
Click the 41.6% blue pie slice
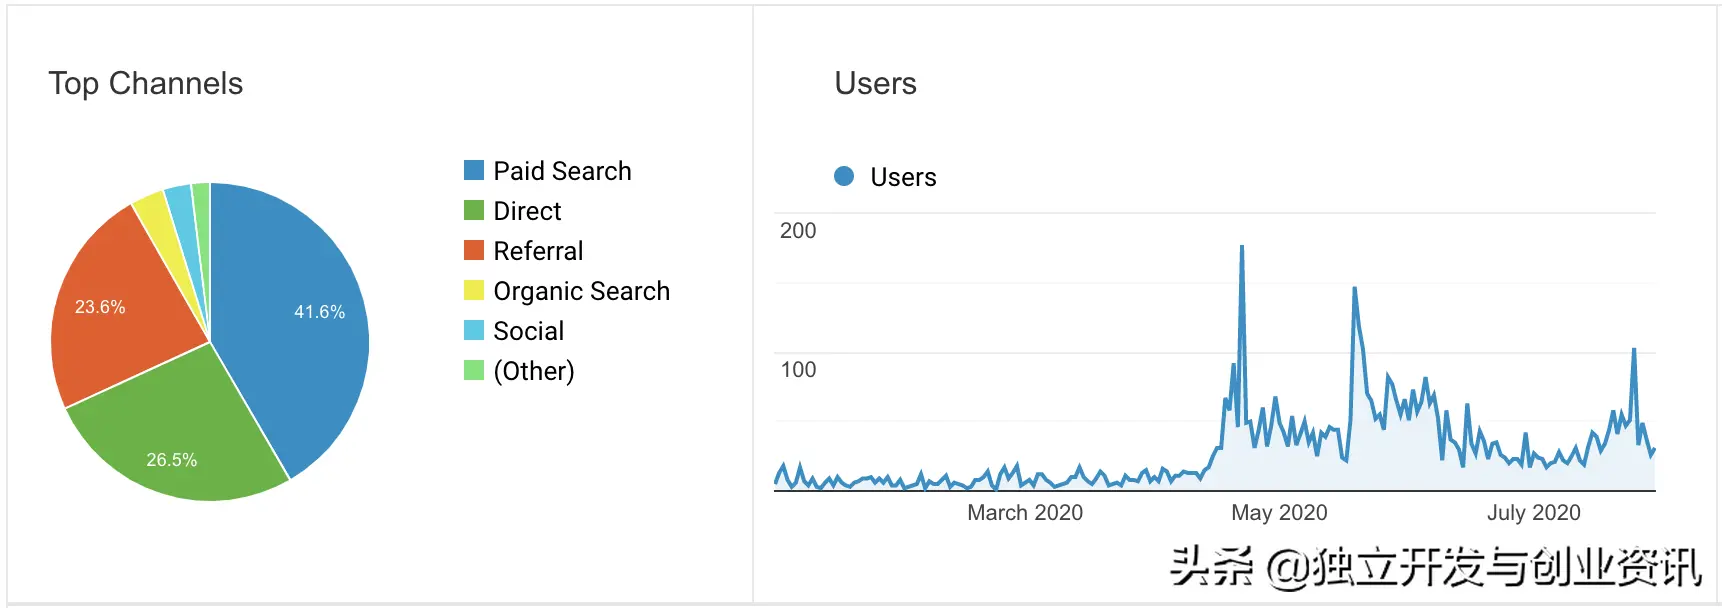pyautogui.click(x=300, y=320)
